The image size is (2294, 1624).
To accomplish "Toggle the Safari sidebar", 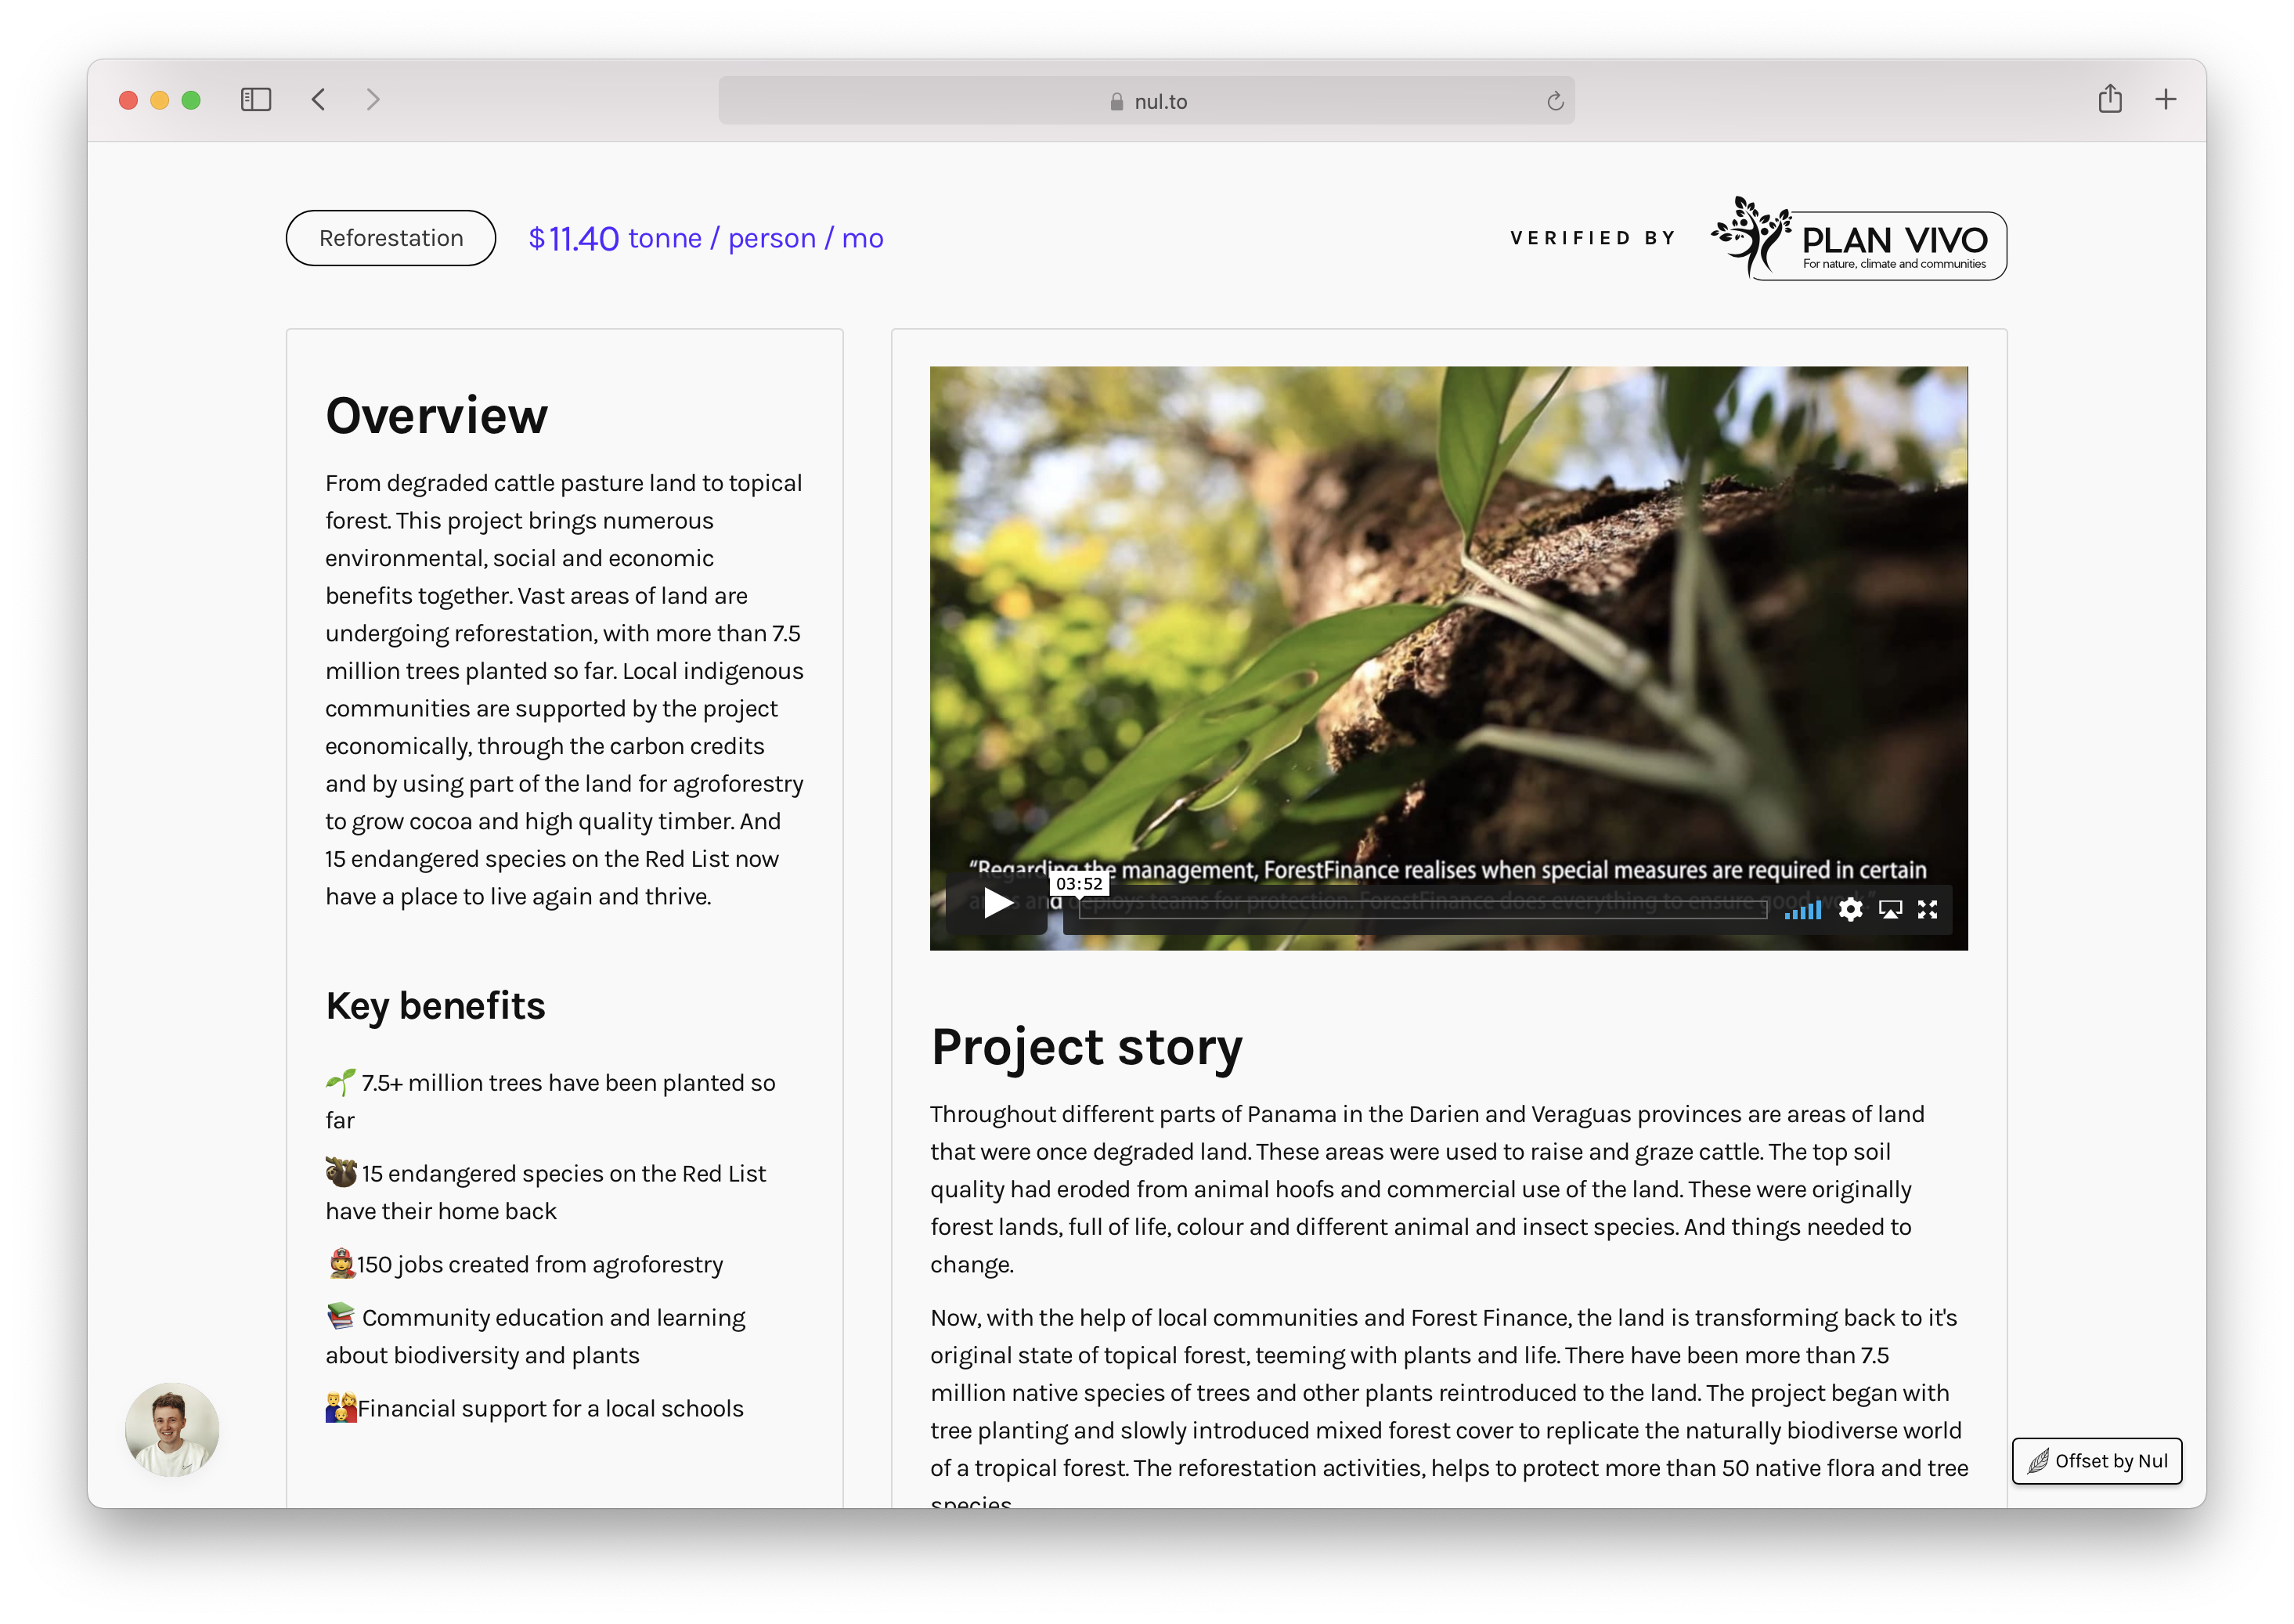I will (256, 100).
